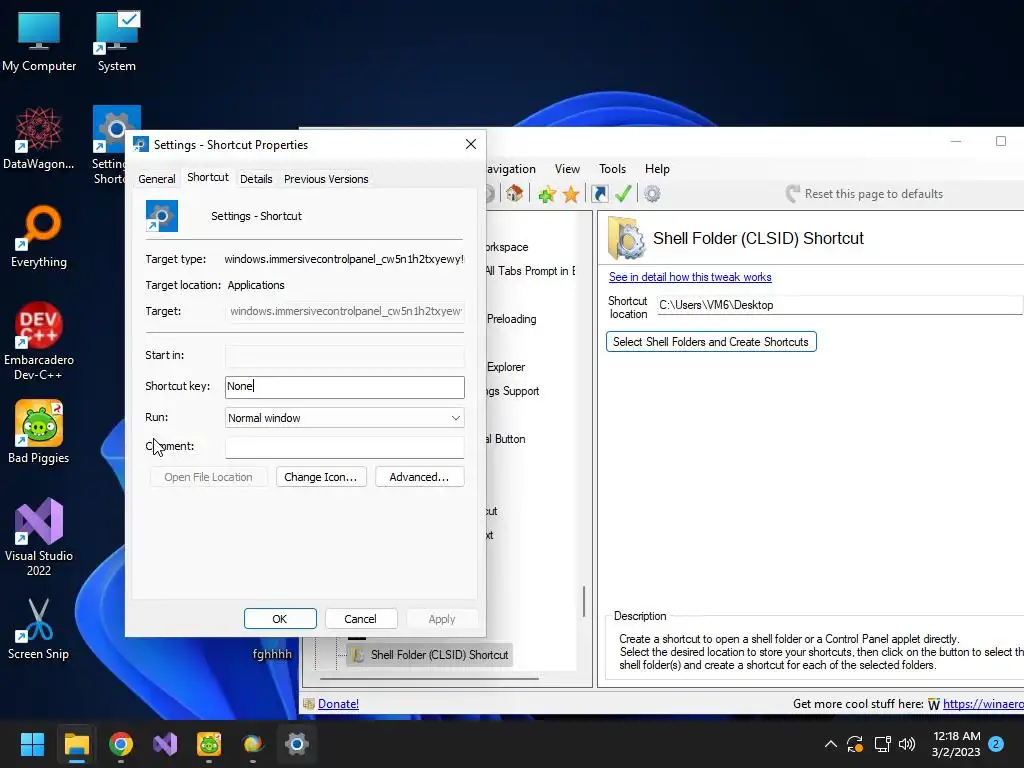Screen dimensions: 1024x768
Task: Click the tree panel vertical scrollbar
Action: (x=584, y=601)
